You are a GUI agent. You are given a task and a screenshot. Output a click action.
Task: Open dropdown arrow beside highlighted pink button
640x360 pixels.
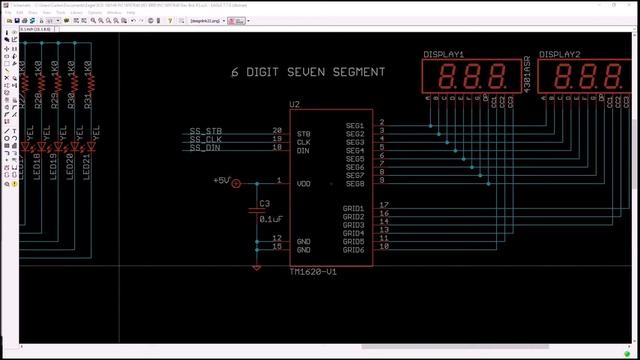pyautogui.click(x=248, y=21)
